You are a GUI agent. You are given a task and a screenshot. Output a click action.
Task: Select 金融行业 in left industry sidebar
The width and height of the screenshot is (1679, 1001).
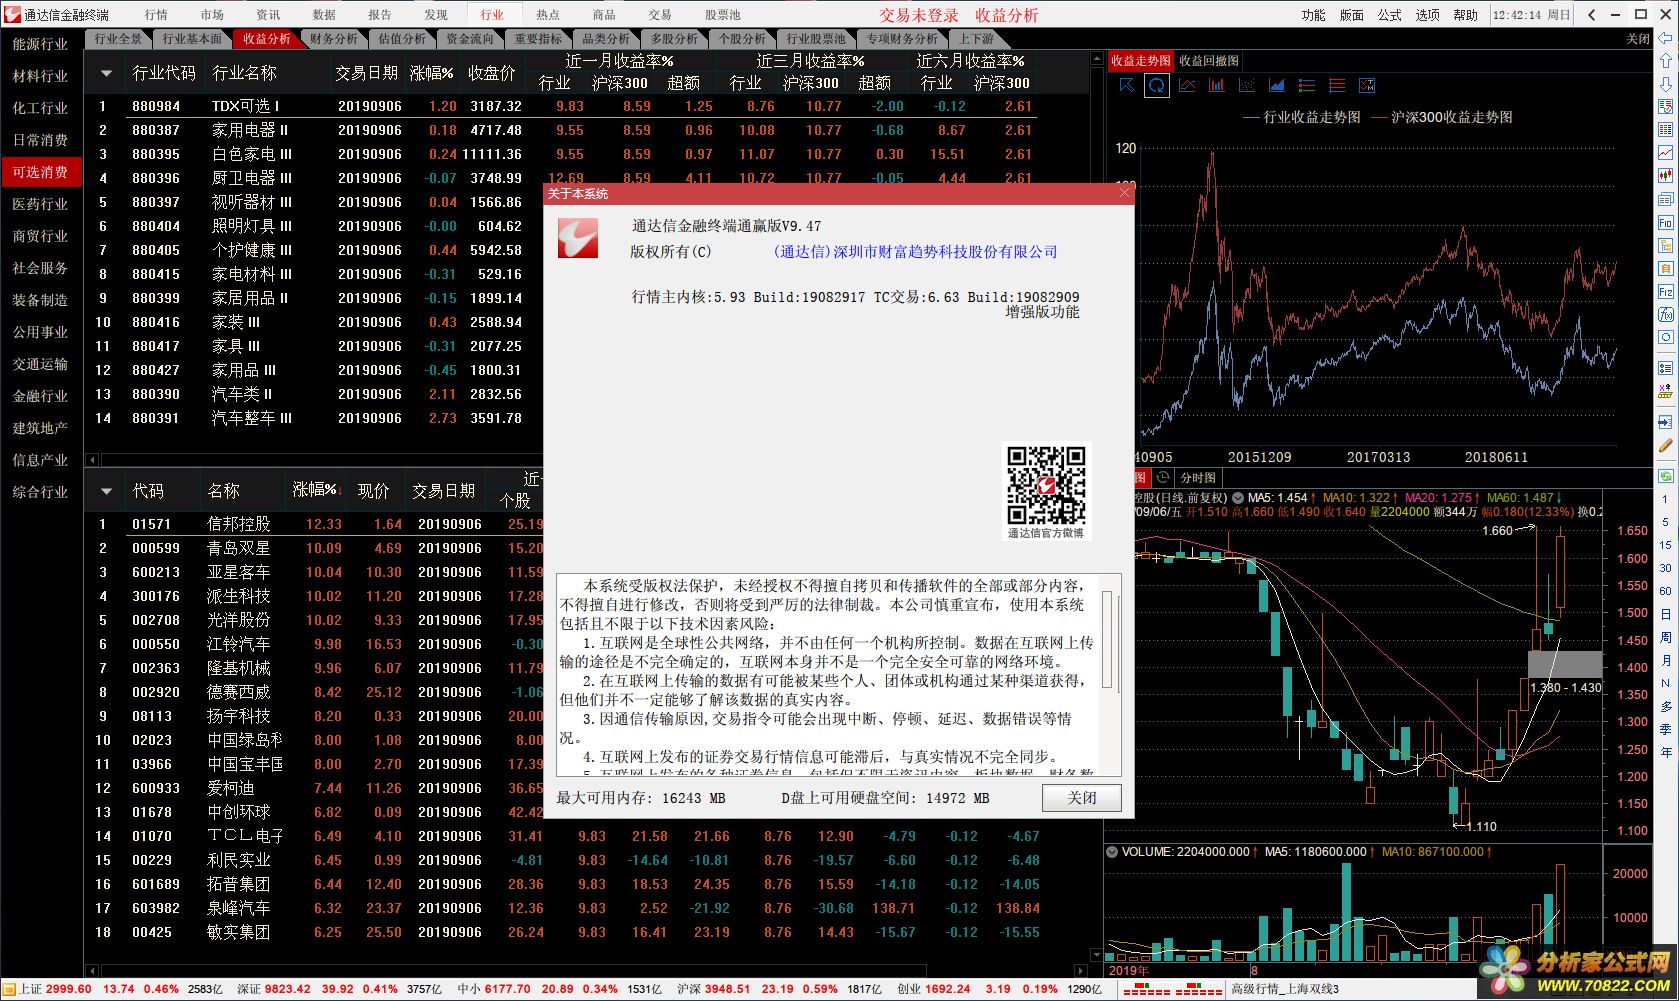pyautogui.click(x=40, y=396)
